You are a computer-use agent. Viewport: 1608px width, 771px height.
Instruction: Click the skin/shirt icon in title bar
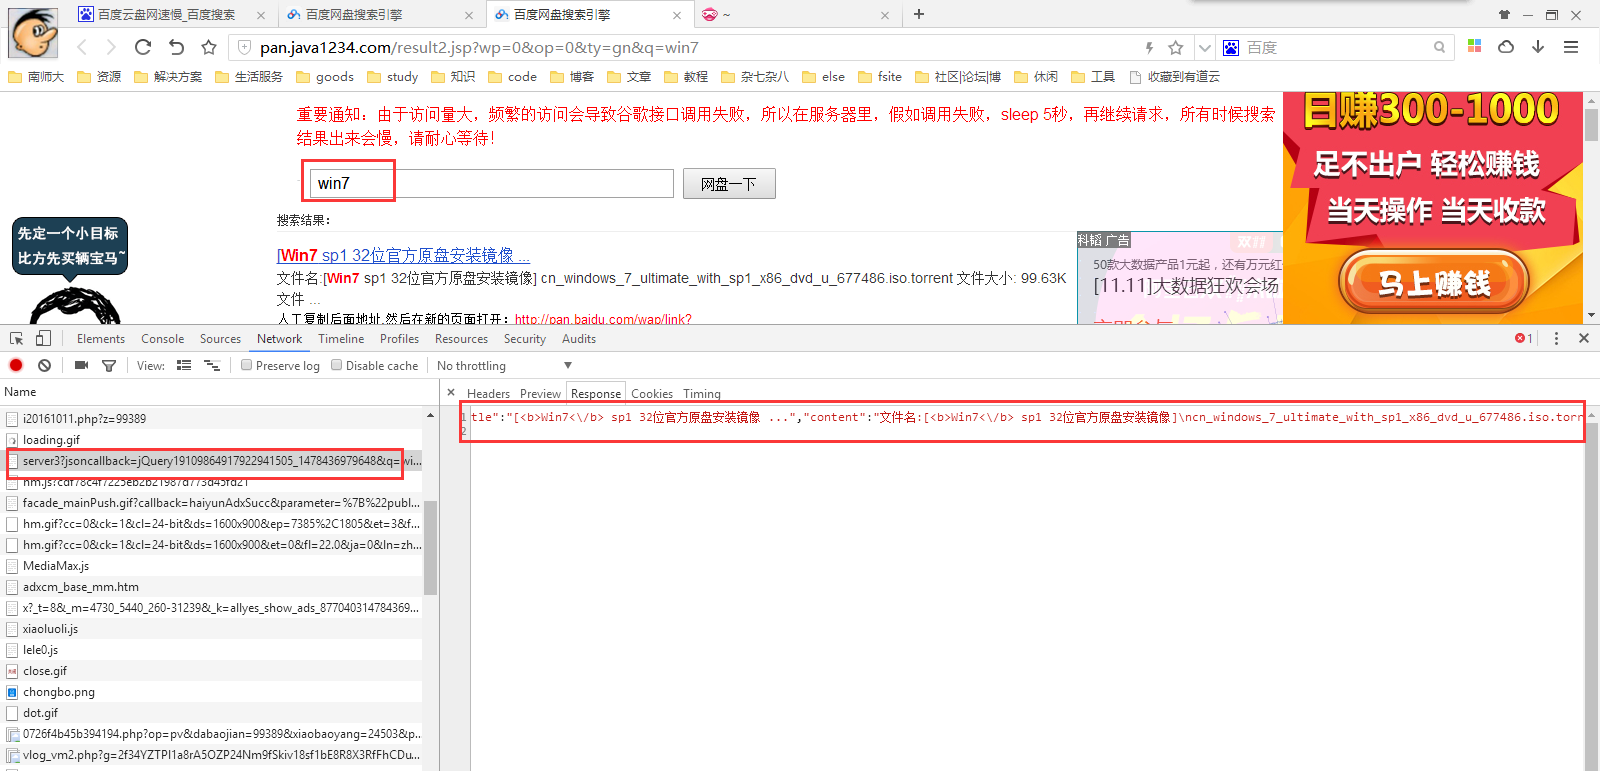pos(1504,15)
